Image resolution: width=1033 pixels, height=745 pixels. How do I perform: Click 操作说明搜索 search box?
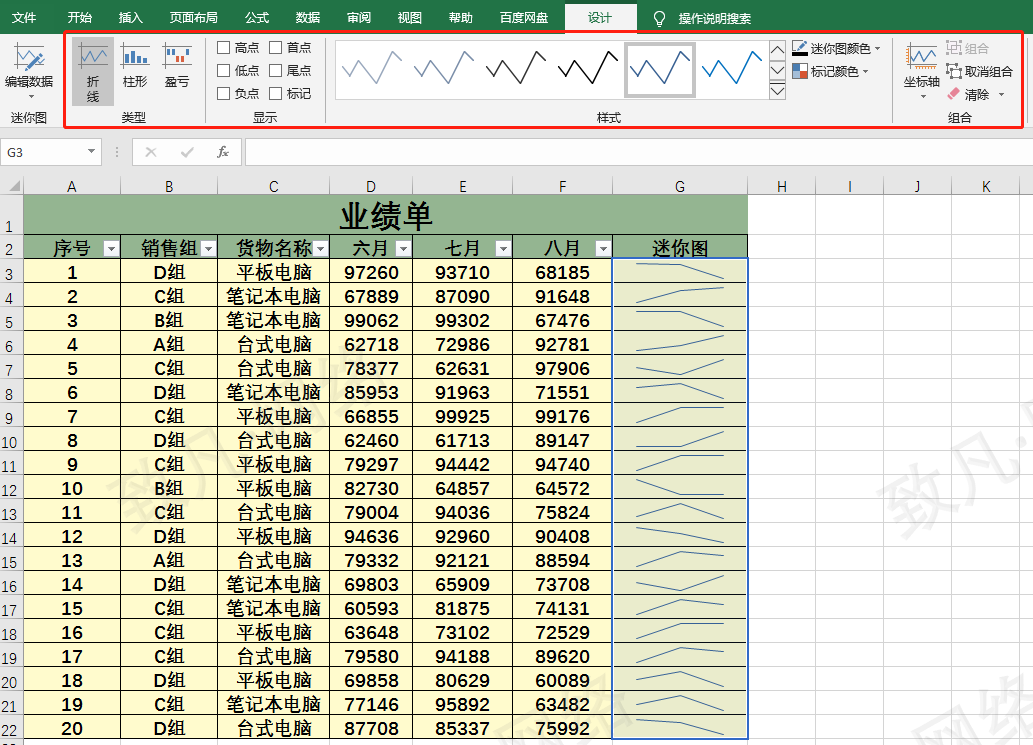[x=715, y=18]
